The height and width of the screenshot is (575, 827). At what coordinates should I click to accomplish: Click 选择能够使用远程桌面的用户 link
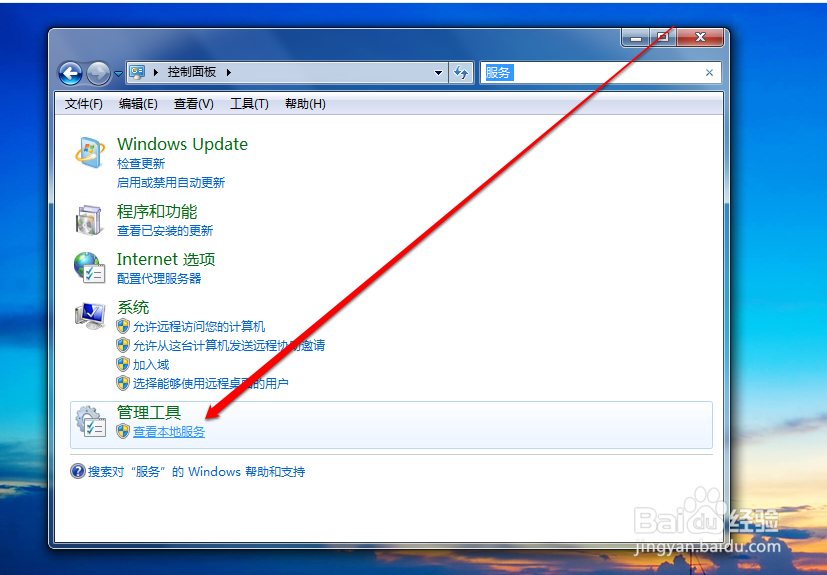[210, 384]
